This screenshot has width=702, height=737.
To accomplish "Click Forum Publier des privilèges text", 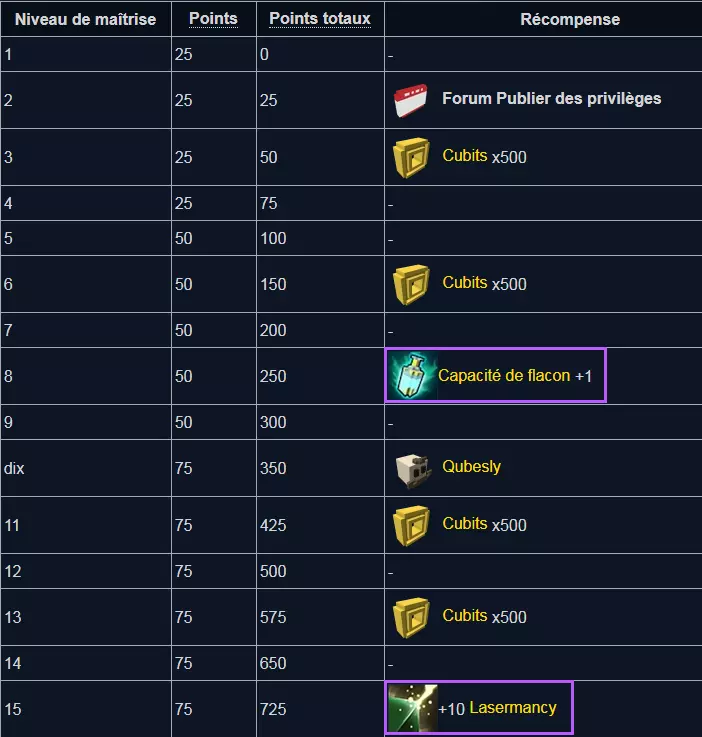I will 551,99.
